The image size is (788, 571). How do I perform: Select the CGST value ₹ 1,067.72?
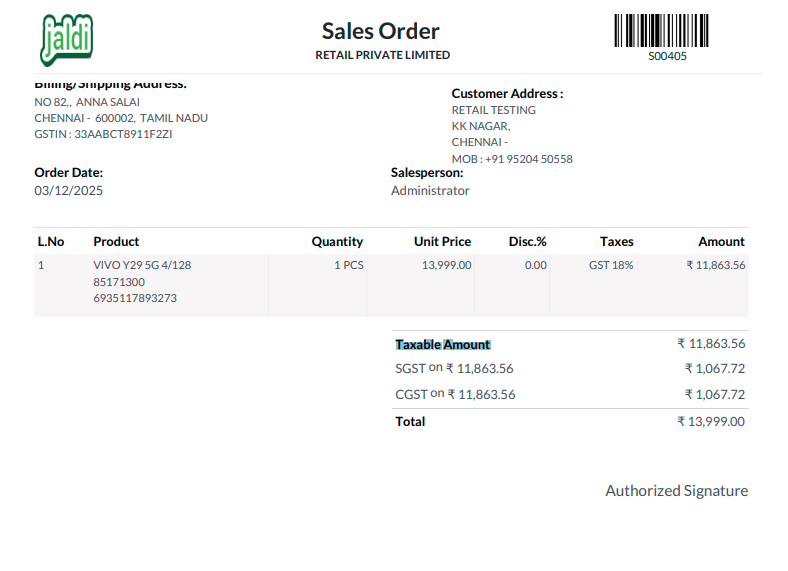coord(715,395)
